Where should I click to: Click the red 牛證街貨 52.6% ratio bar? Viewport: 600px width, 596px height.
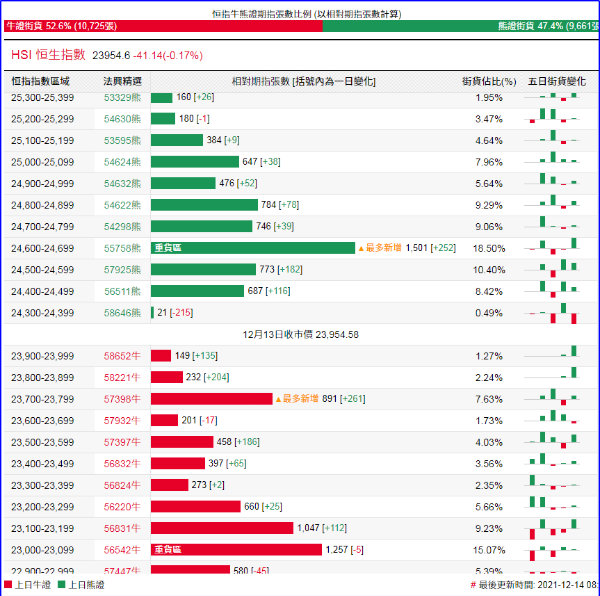point(160,27)
